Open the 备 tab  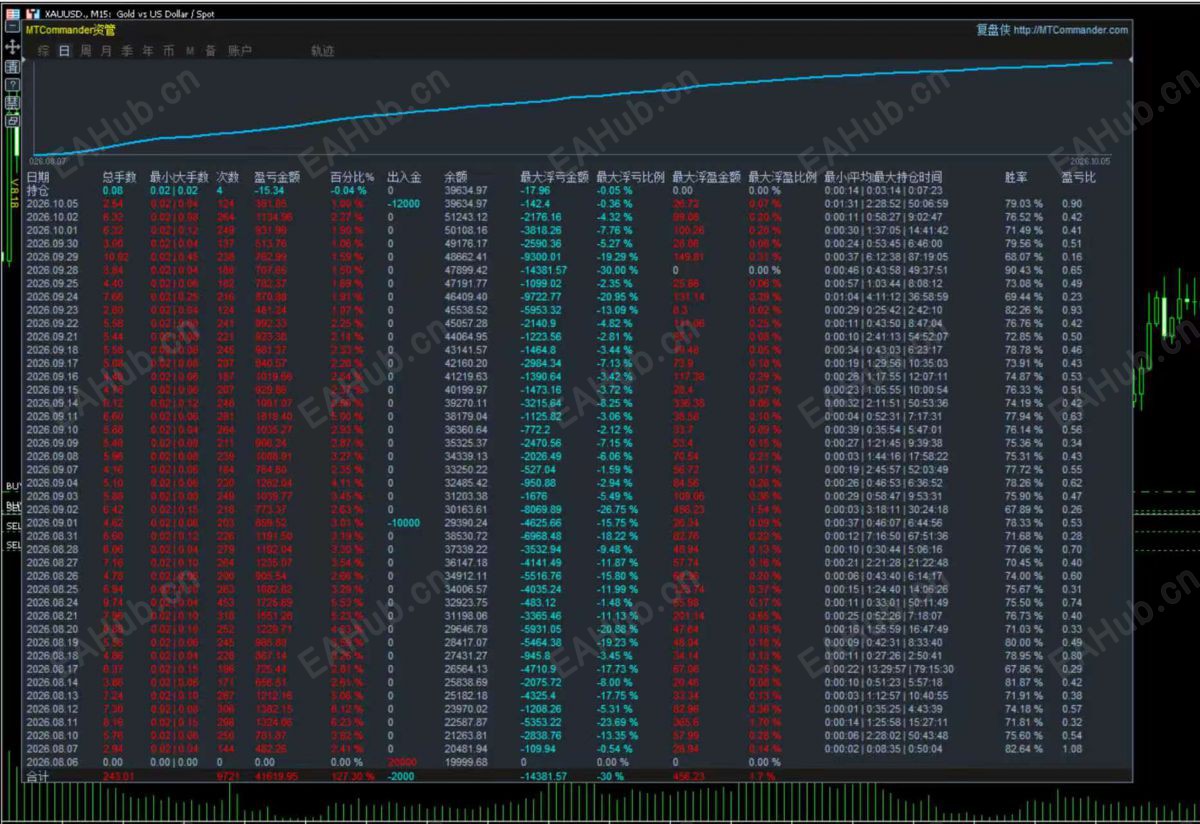pos(210,51)
